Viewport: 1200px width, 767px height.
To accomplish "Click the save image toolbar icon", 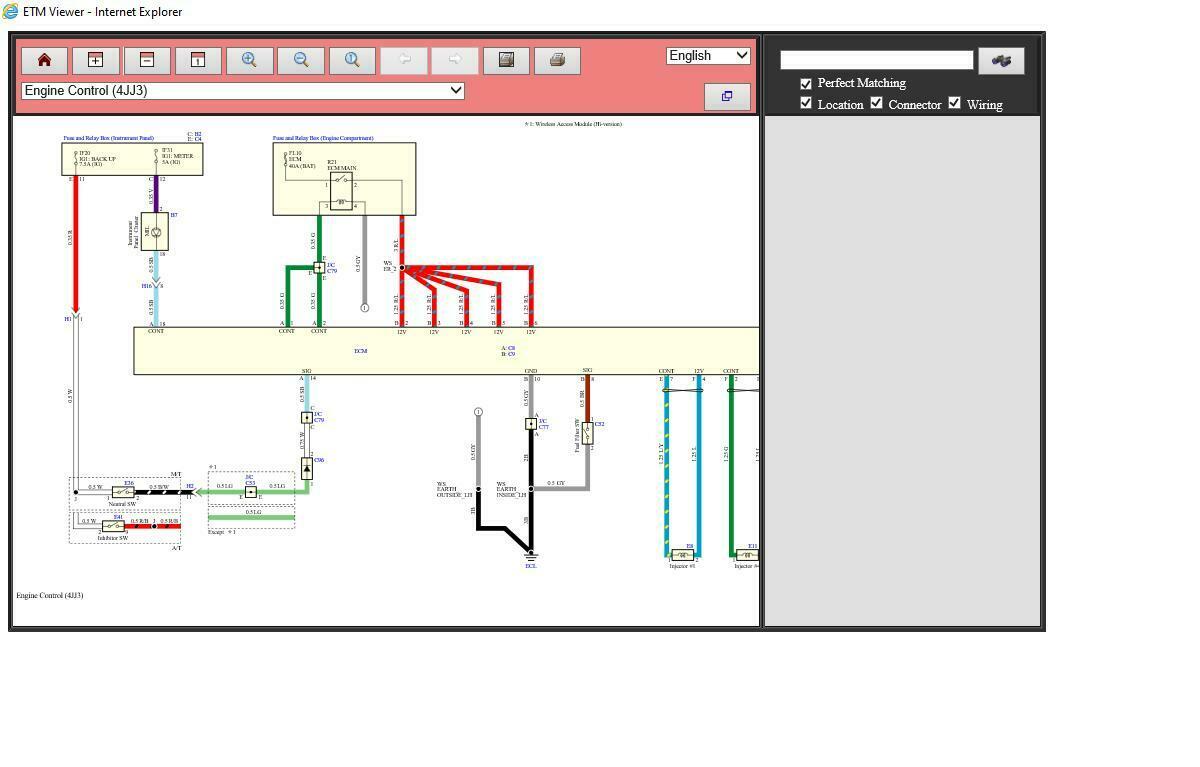I will pos(506,60).
